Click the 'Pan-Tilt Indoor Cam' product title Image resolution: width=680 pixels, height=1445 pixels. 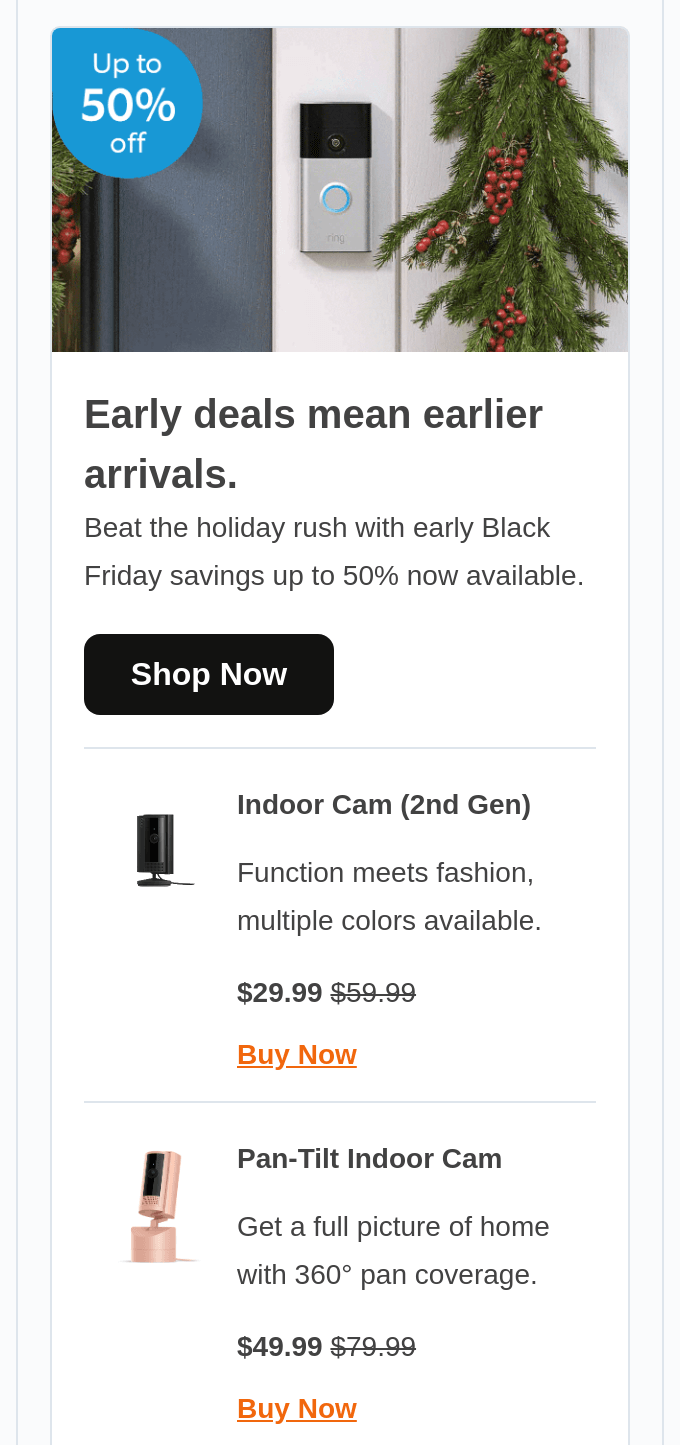tap(369, 1158)
